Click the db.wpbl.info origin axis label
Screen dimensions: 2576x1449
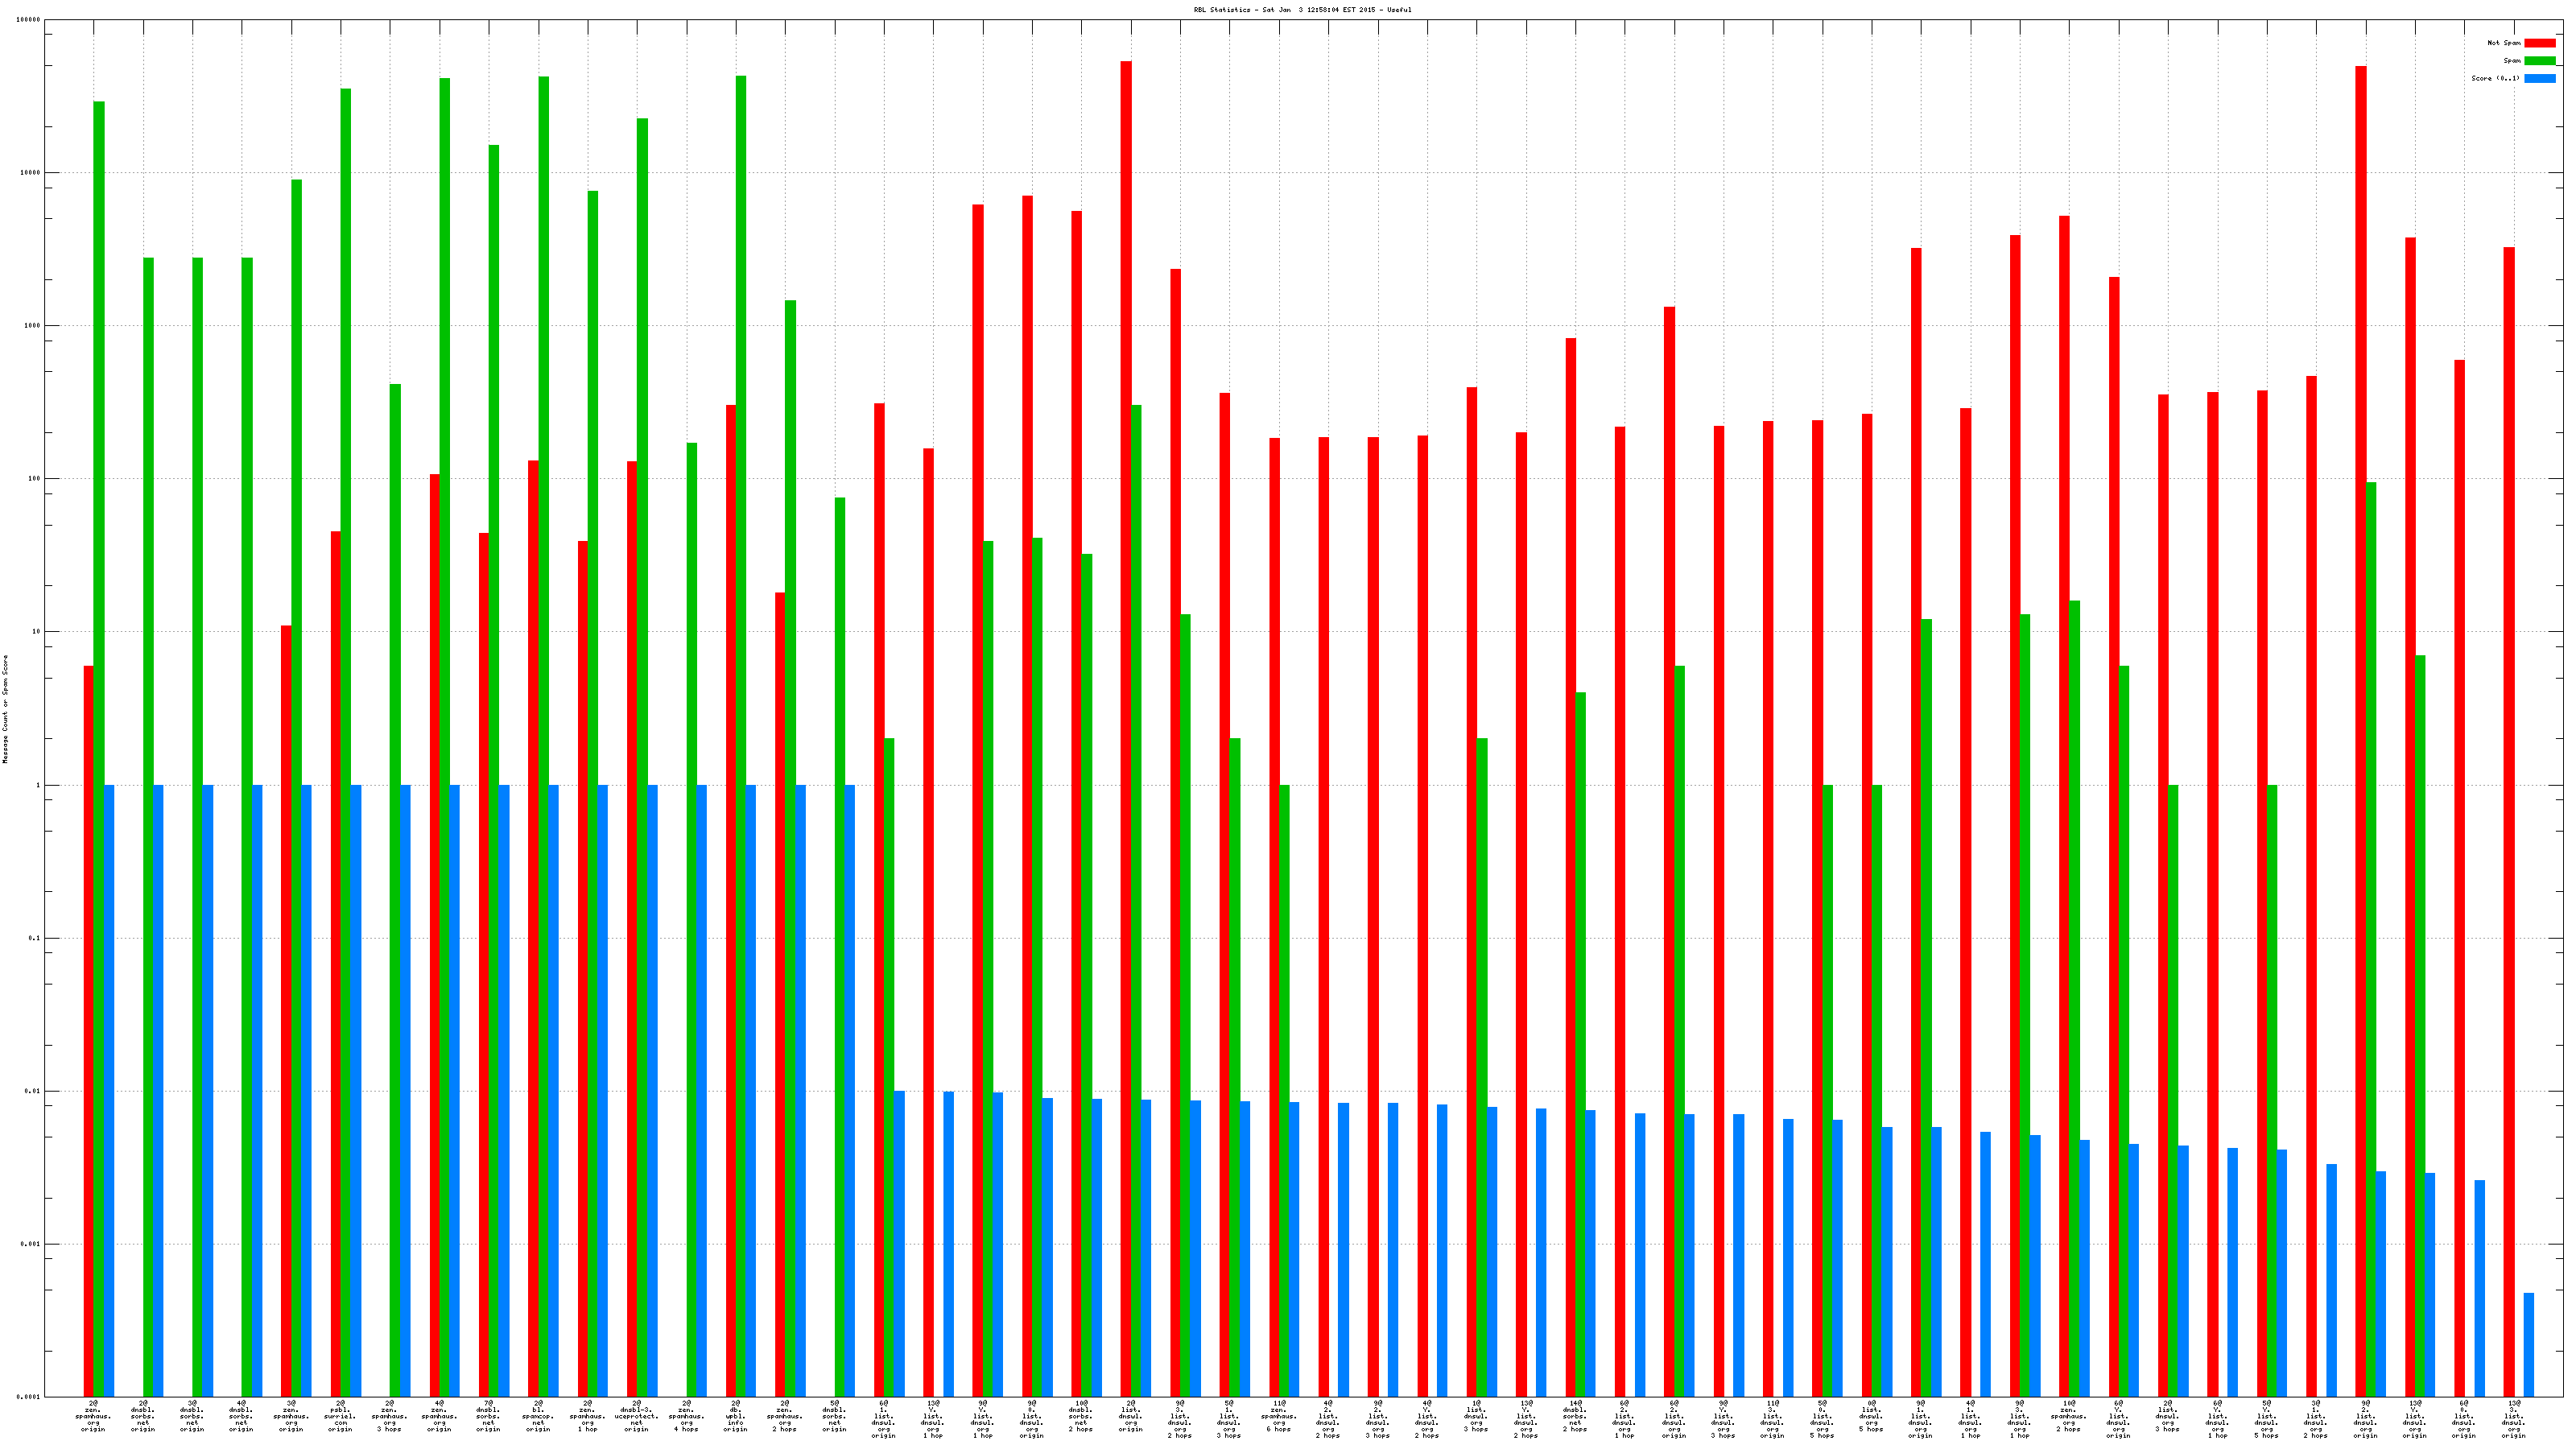pos(735,1416)
